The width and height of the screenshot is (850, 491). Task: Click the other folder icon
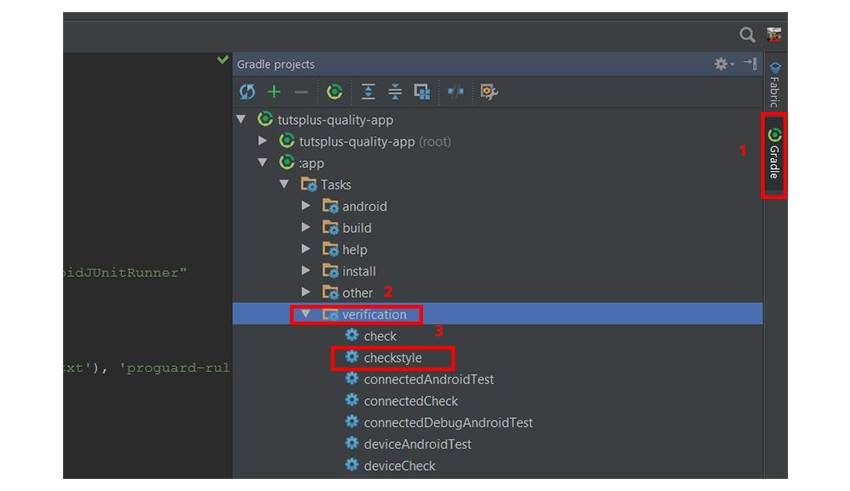tap(330, 293)
